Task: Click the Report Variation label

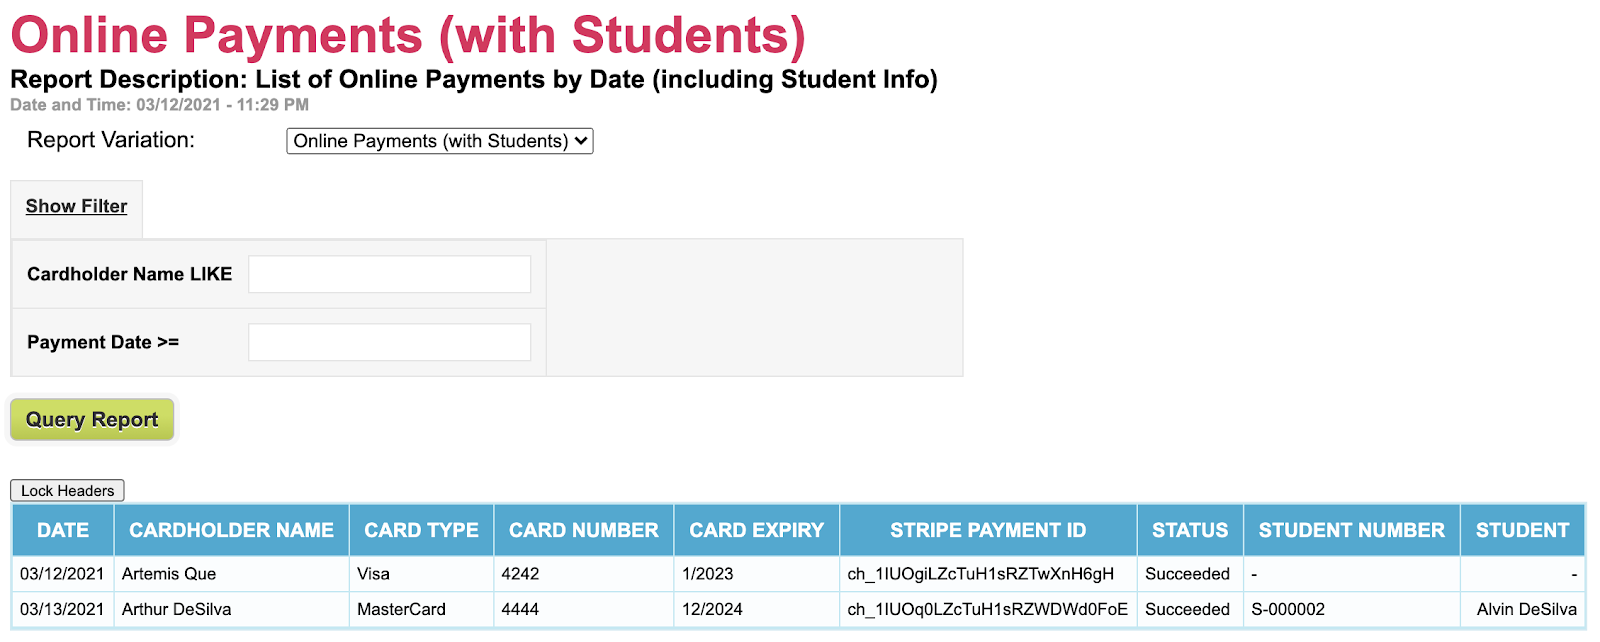Action: coord(111,140)
